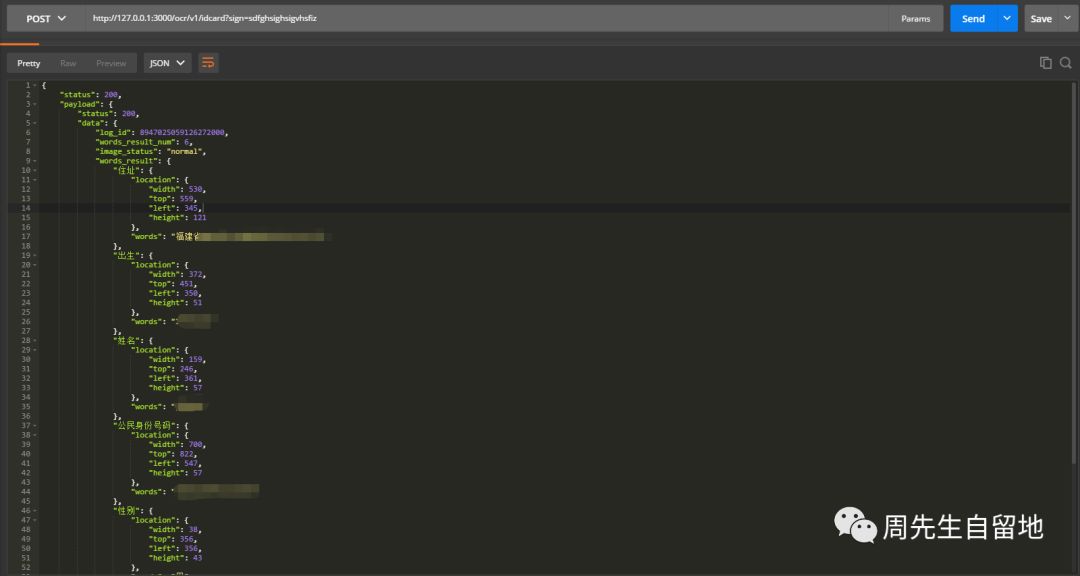Toggle line wrap icon in response toolbar

(208, 63)
